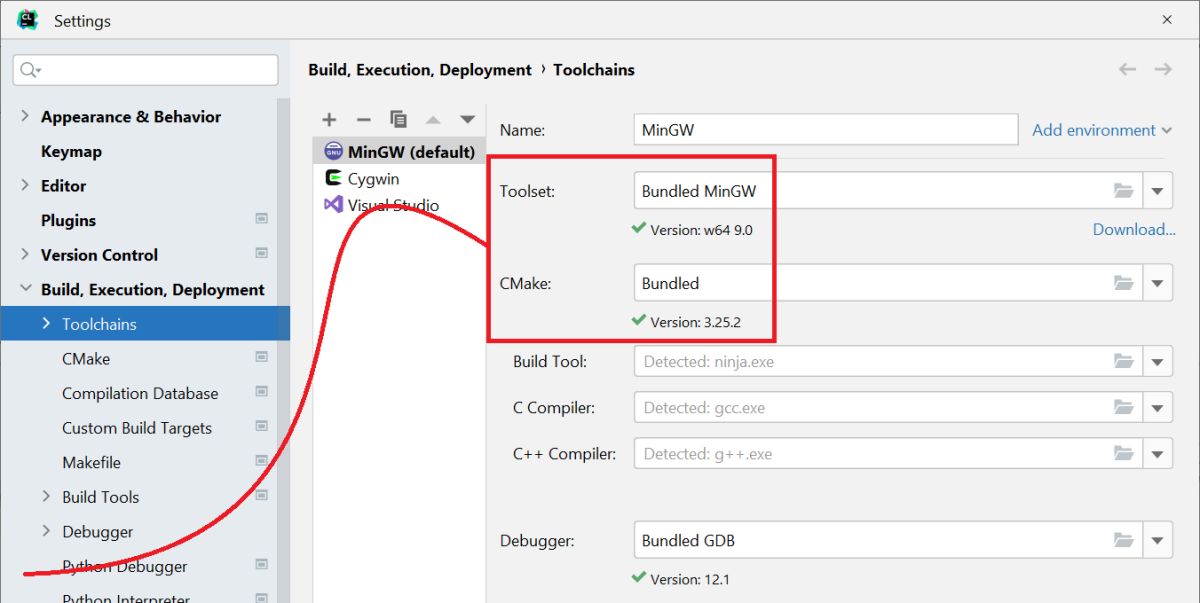Click the 'Version: 12.1' text
Viewport: 1200px width, 603px height.
[690, 579]
